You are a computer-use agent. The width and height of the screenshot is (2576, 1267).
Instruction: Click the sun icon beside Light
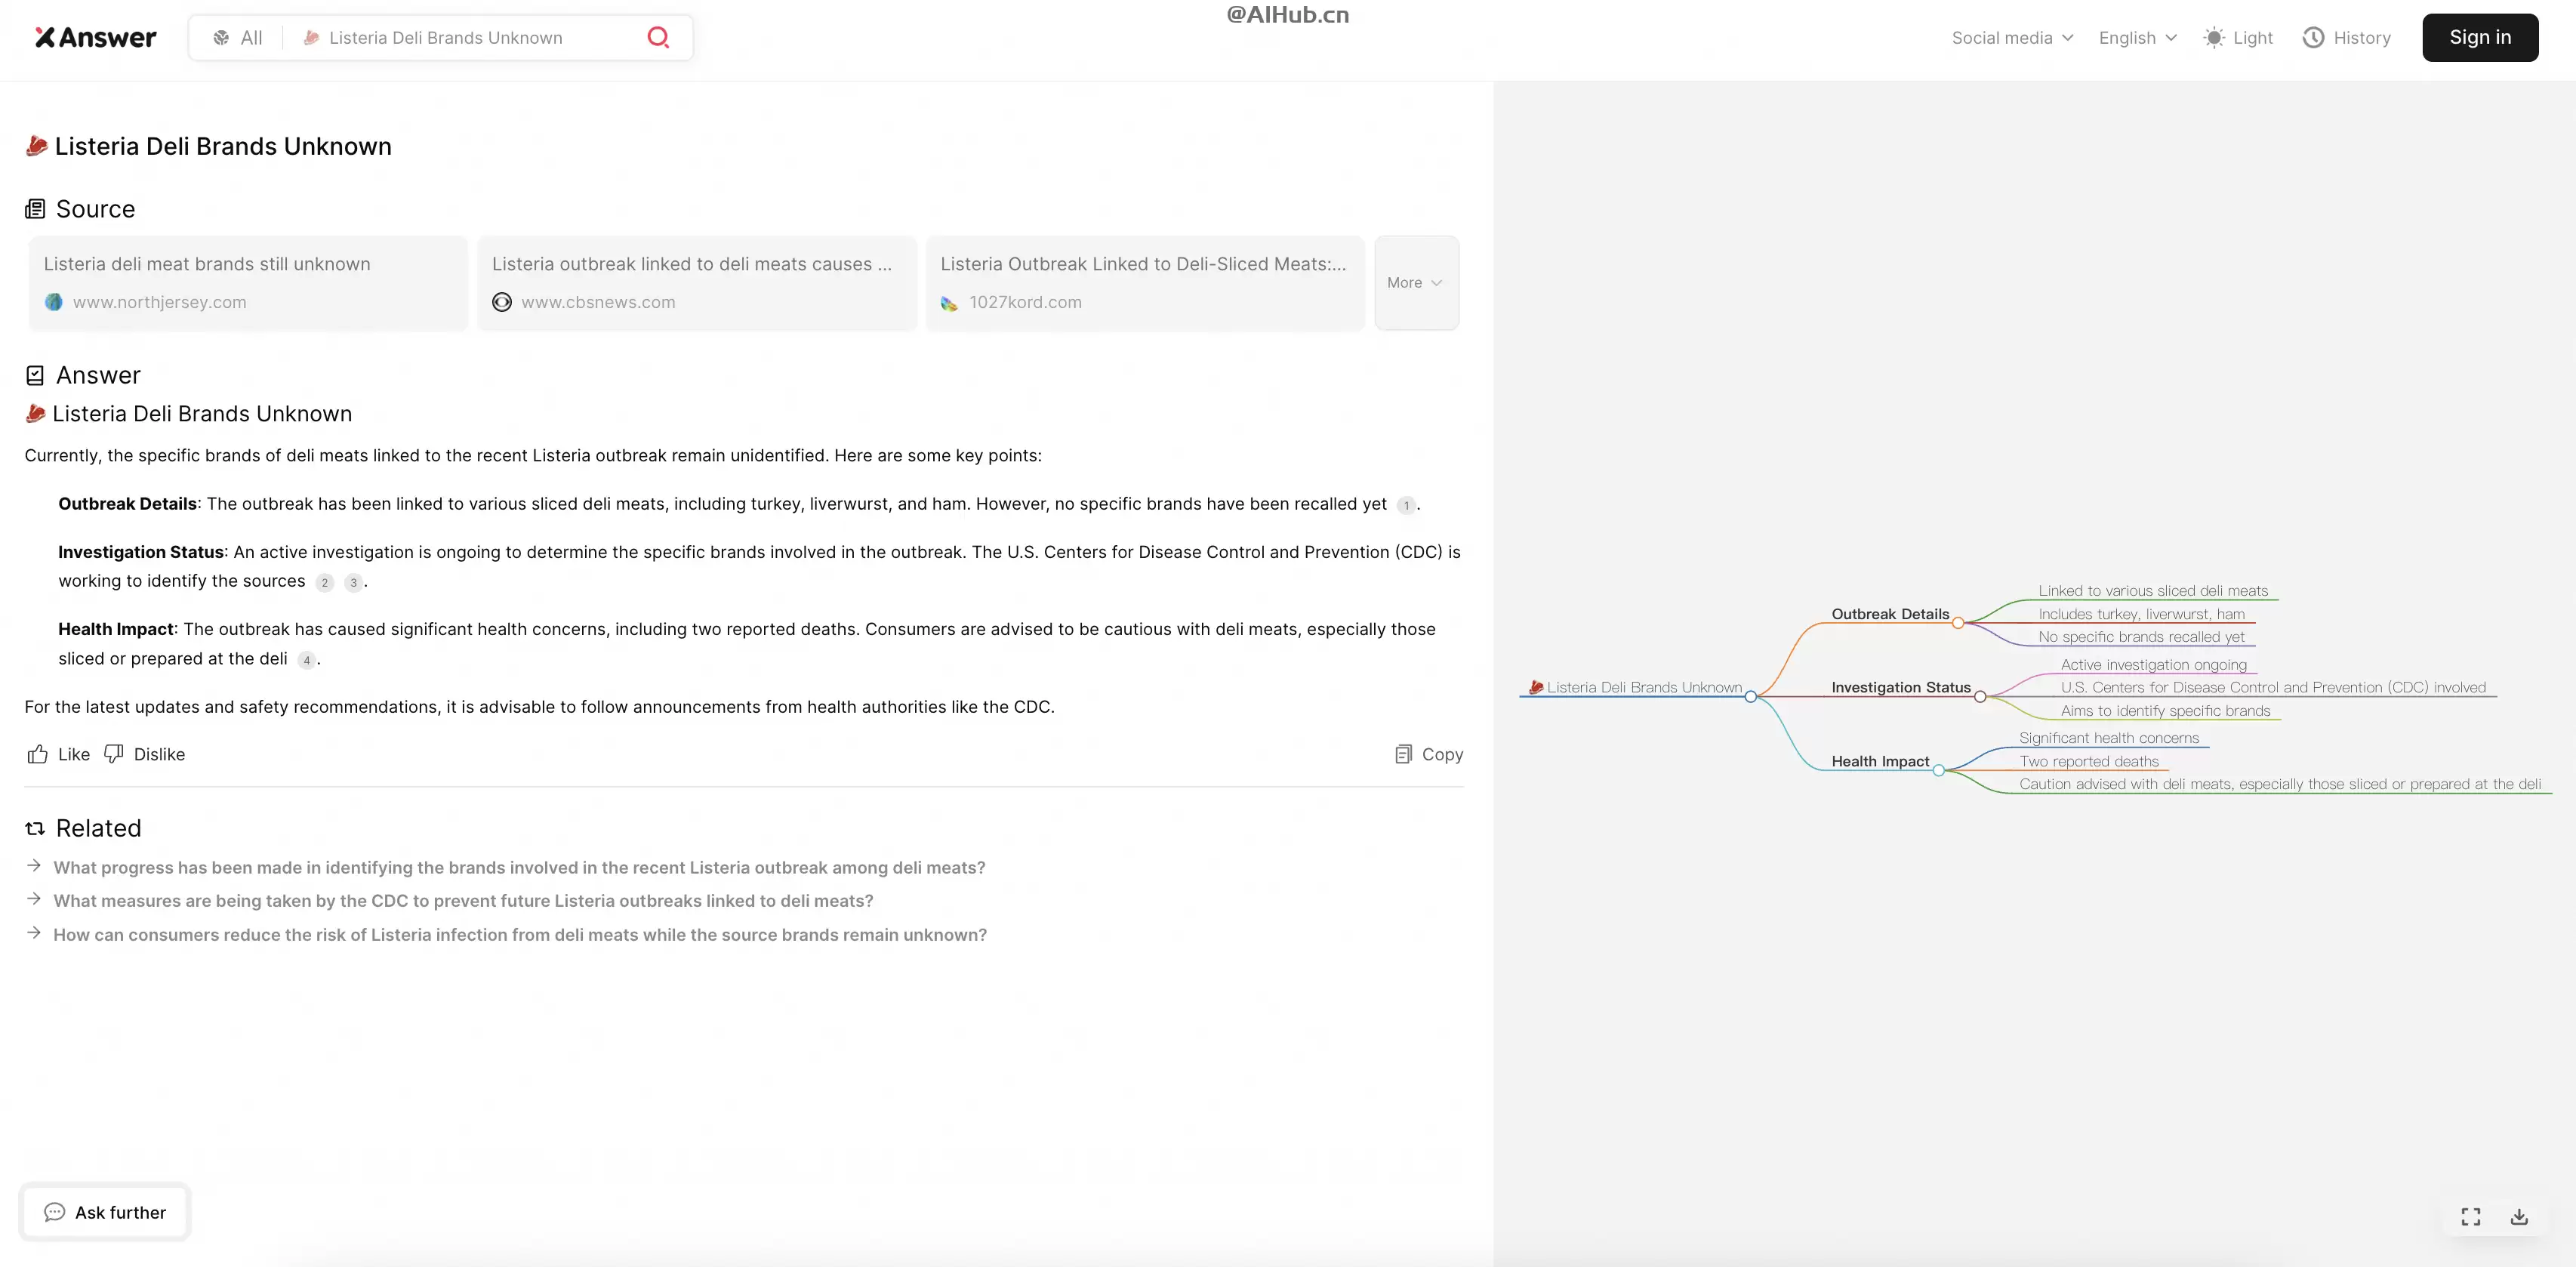[x=2214, y=38]
